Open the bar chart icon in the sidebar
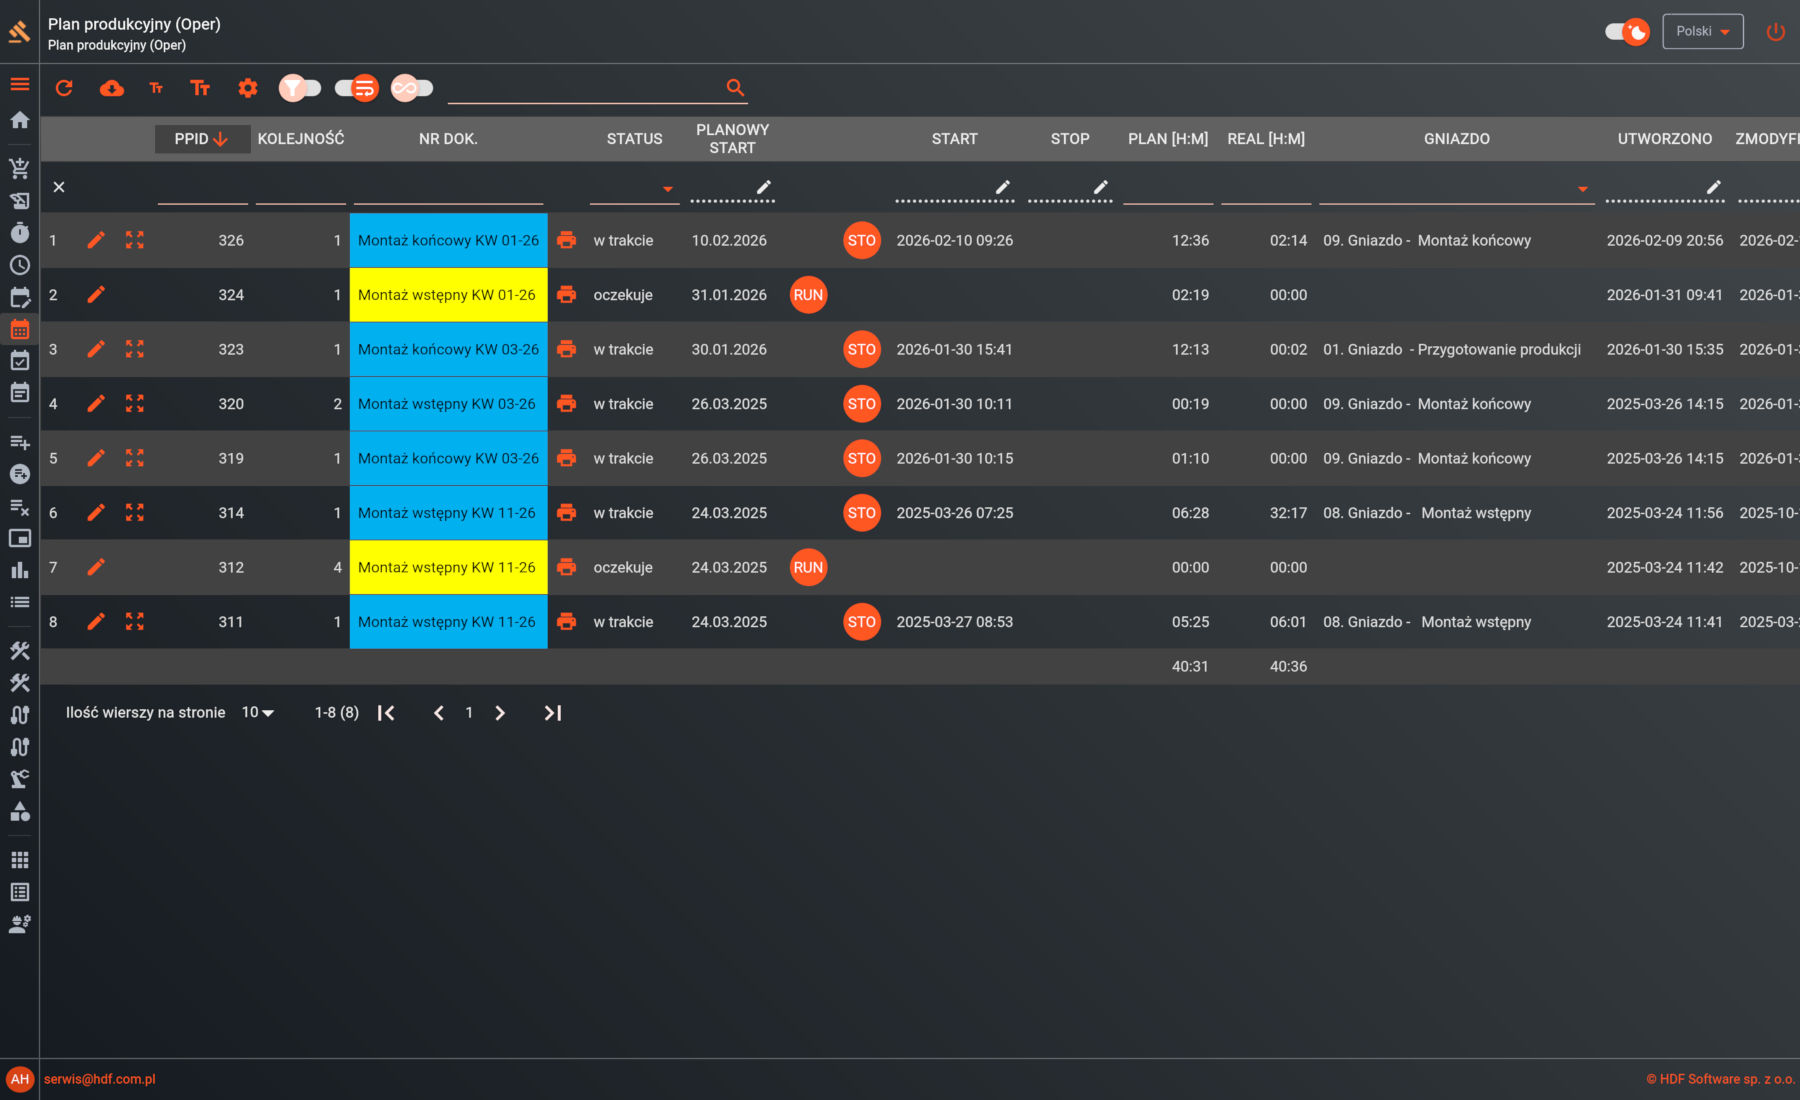 point(20,570)
